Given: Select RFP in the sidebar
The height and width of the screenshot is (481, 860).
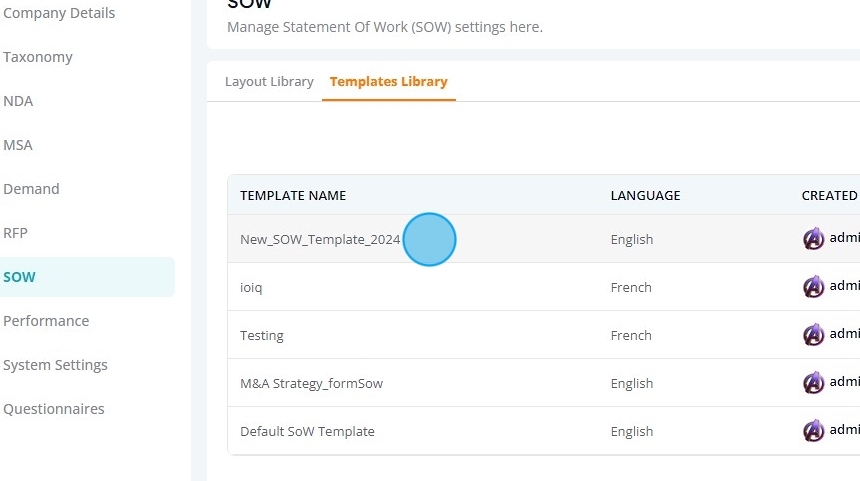Looking at the screenshot, I should pyautogui.click(x=16, y=233).
